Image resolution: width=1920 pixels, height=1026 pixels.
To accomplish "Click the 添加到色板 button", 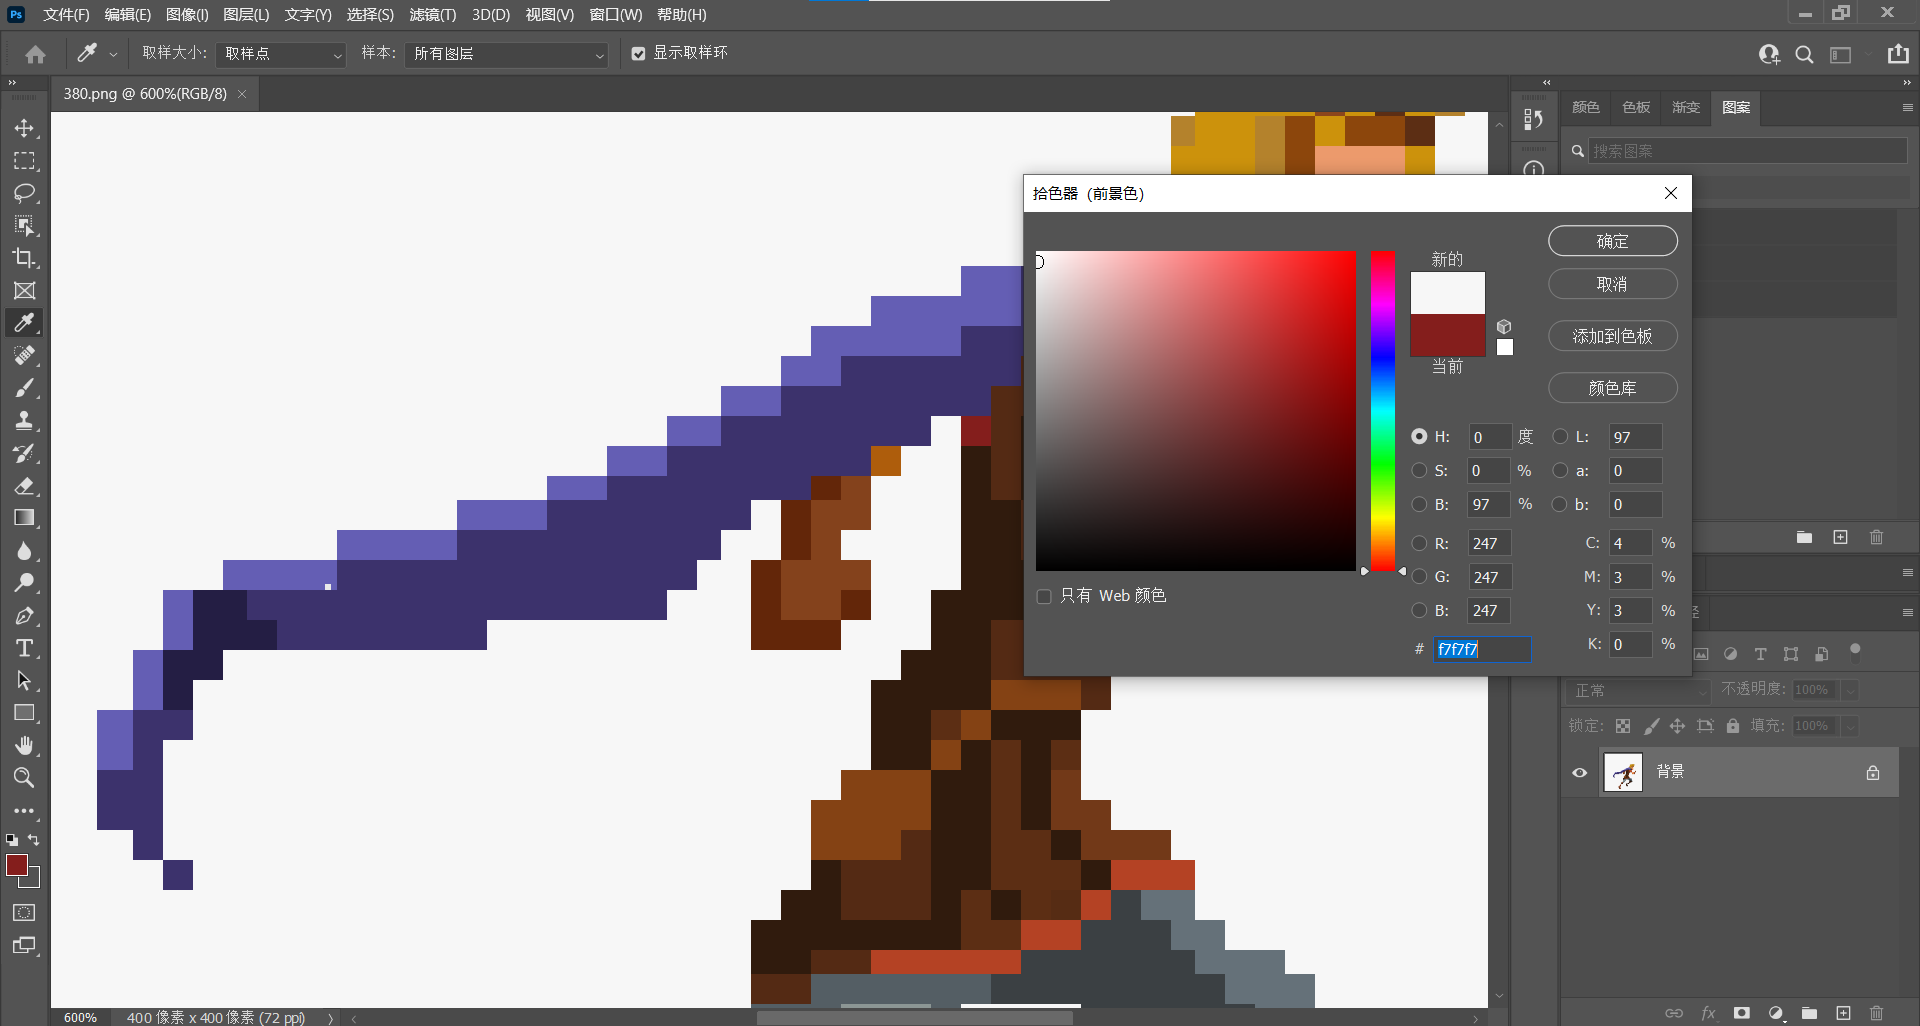I will coord(1612,336).
